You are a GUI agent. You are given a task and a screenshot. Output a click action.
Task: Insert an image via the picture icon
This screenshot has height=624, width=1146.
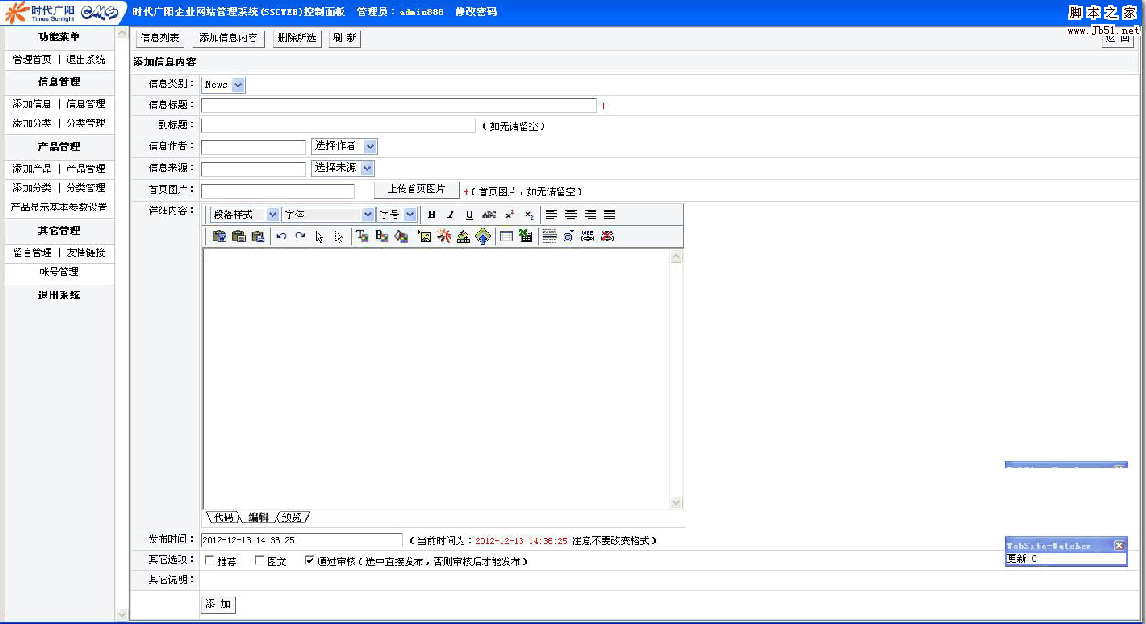[425, 236]
